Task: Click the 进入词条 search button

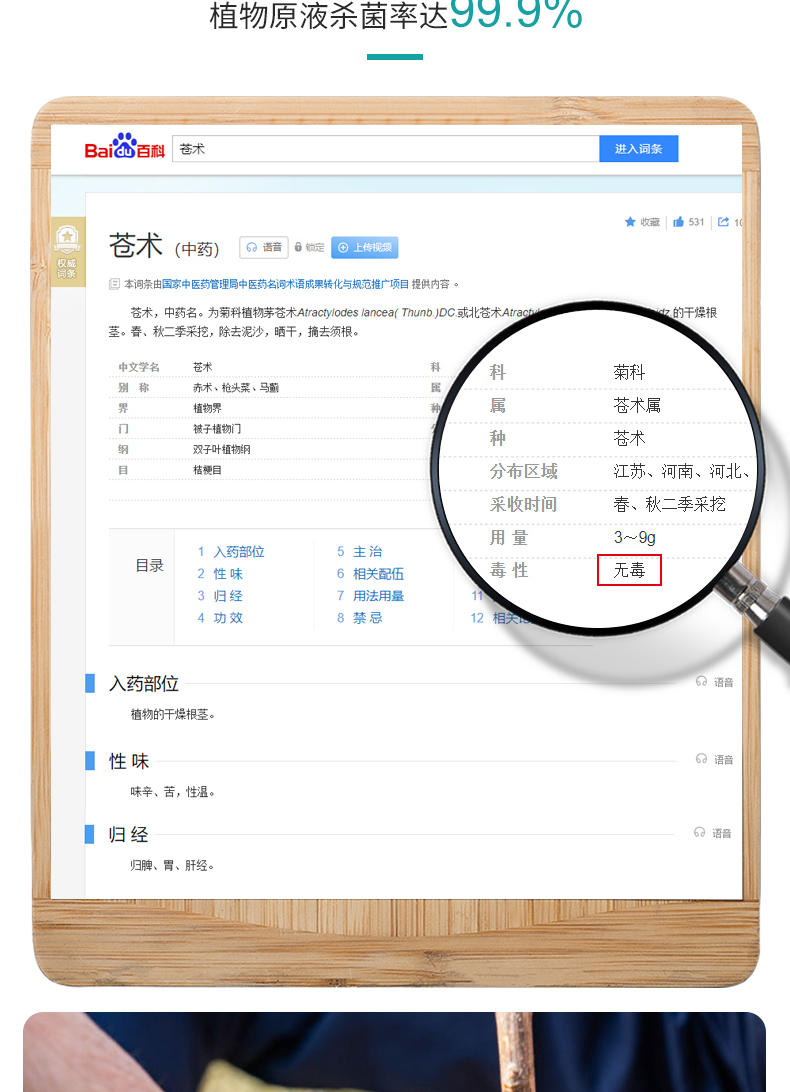Action: [638, 149]
